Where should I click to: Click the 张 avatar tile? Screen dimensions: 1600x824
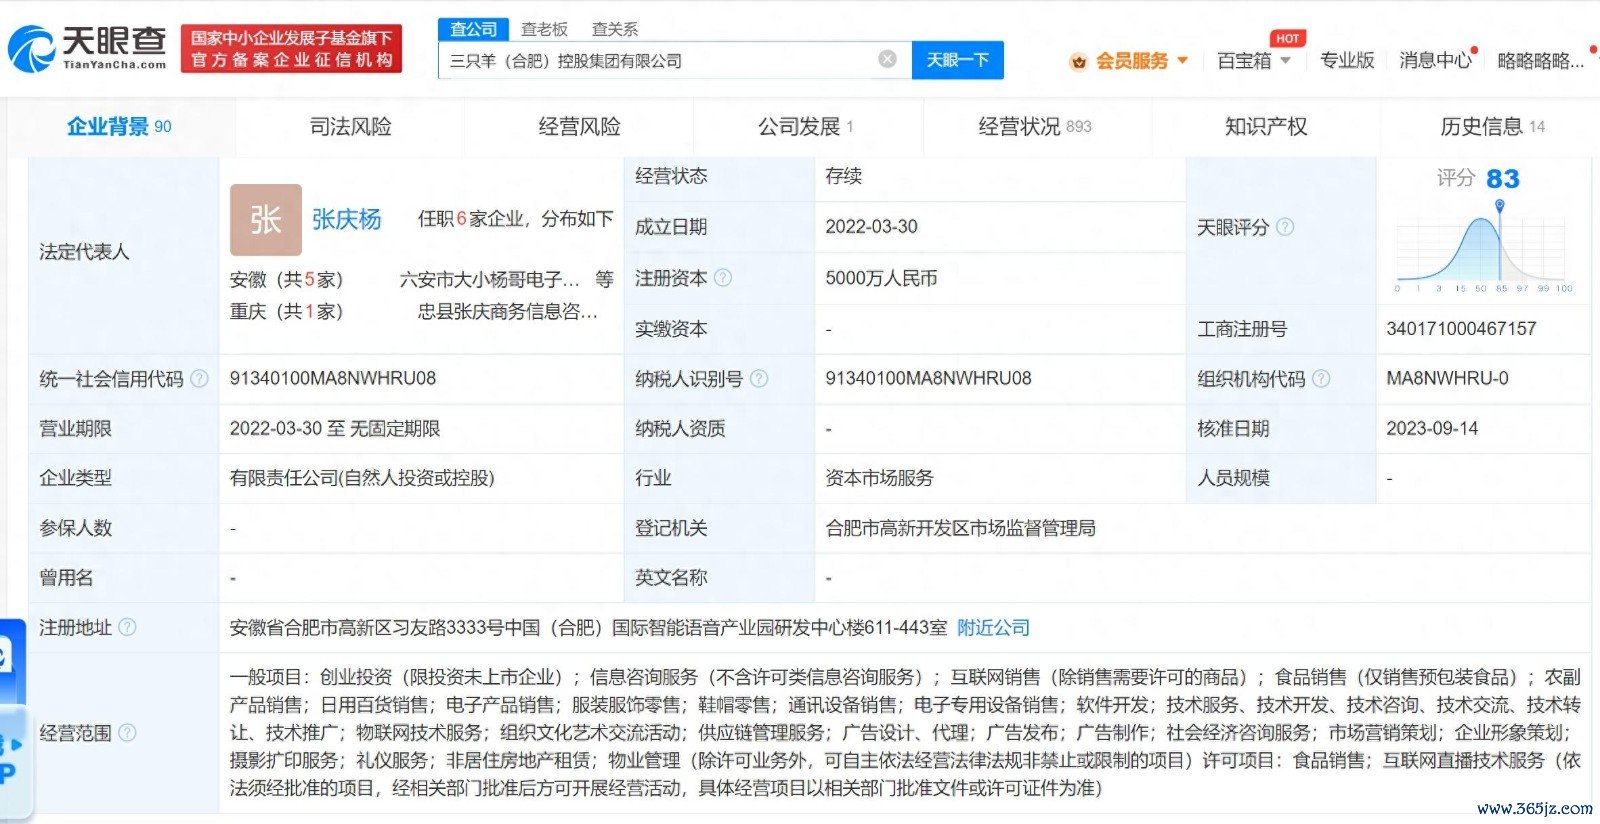coord(266,220)
